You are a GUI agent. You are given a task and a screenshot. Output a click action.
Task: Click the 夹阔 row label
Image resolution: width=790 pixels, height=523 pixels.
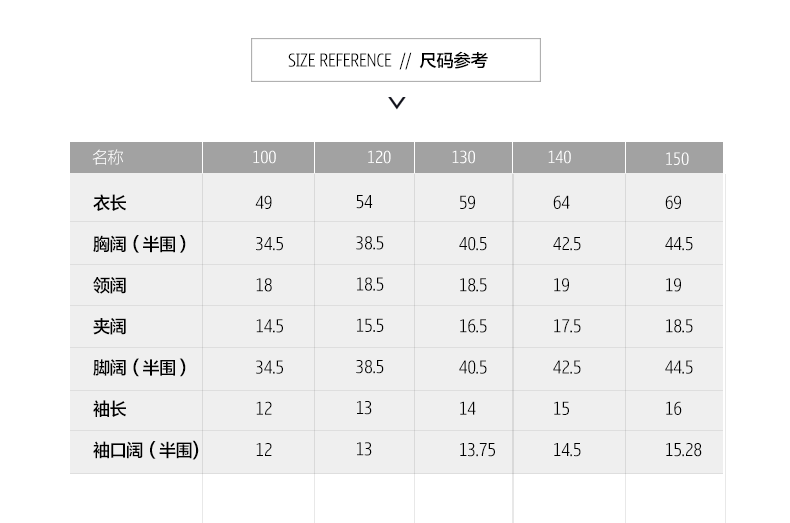110,327
